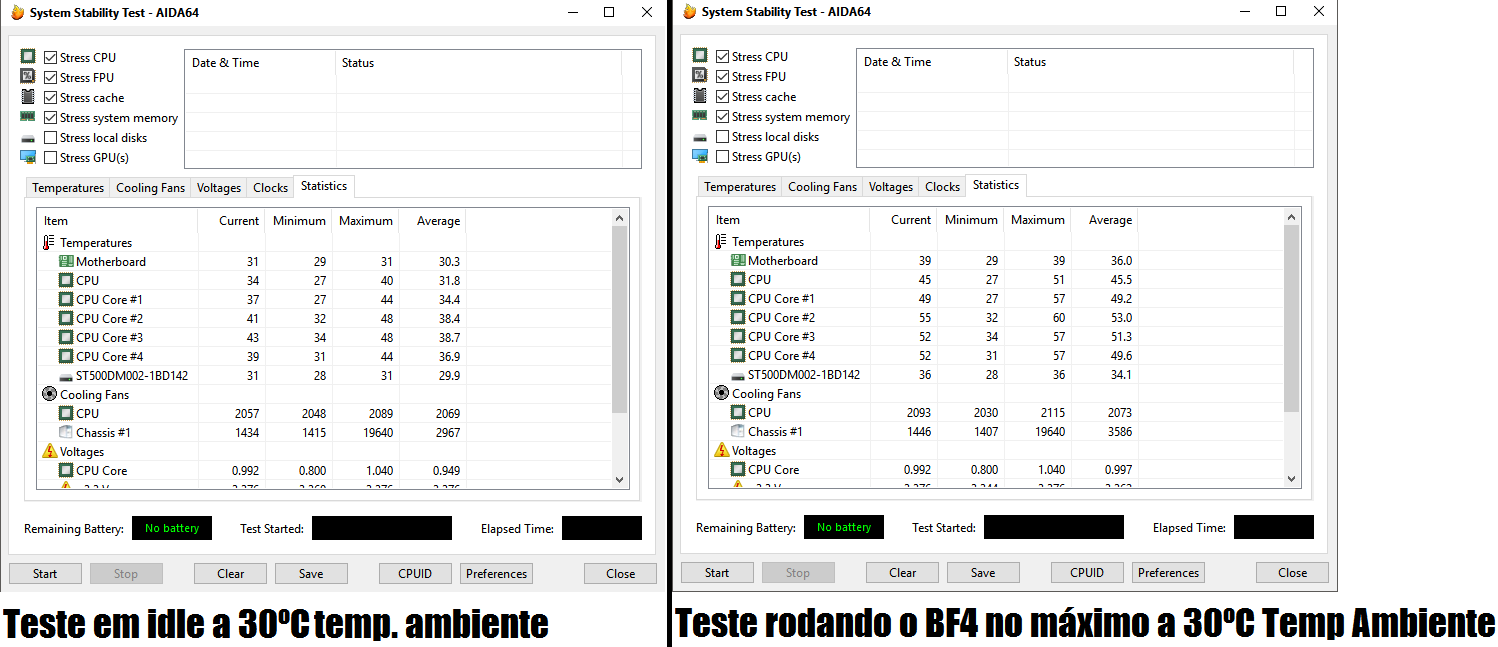The width and height of the screenshot is (1498, 647).
Task: Click the Motherboard item icon in right window list
Action: coord(738,260)
